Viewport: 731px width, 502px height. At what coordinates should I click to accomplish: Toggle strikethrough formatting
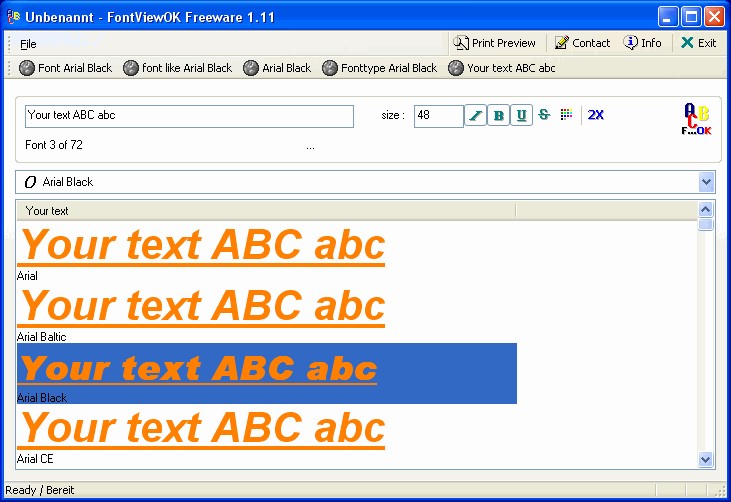tap(544, 115)
